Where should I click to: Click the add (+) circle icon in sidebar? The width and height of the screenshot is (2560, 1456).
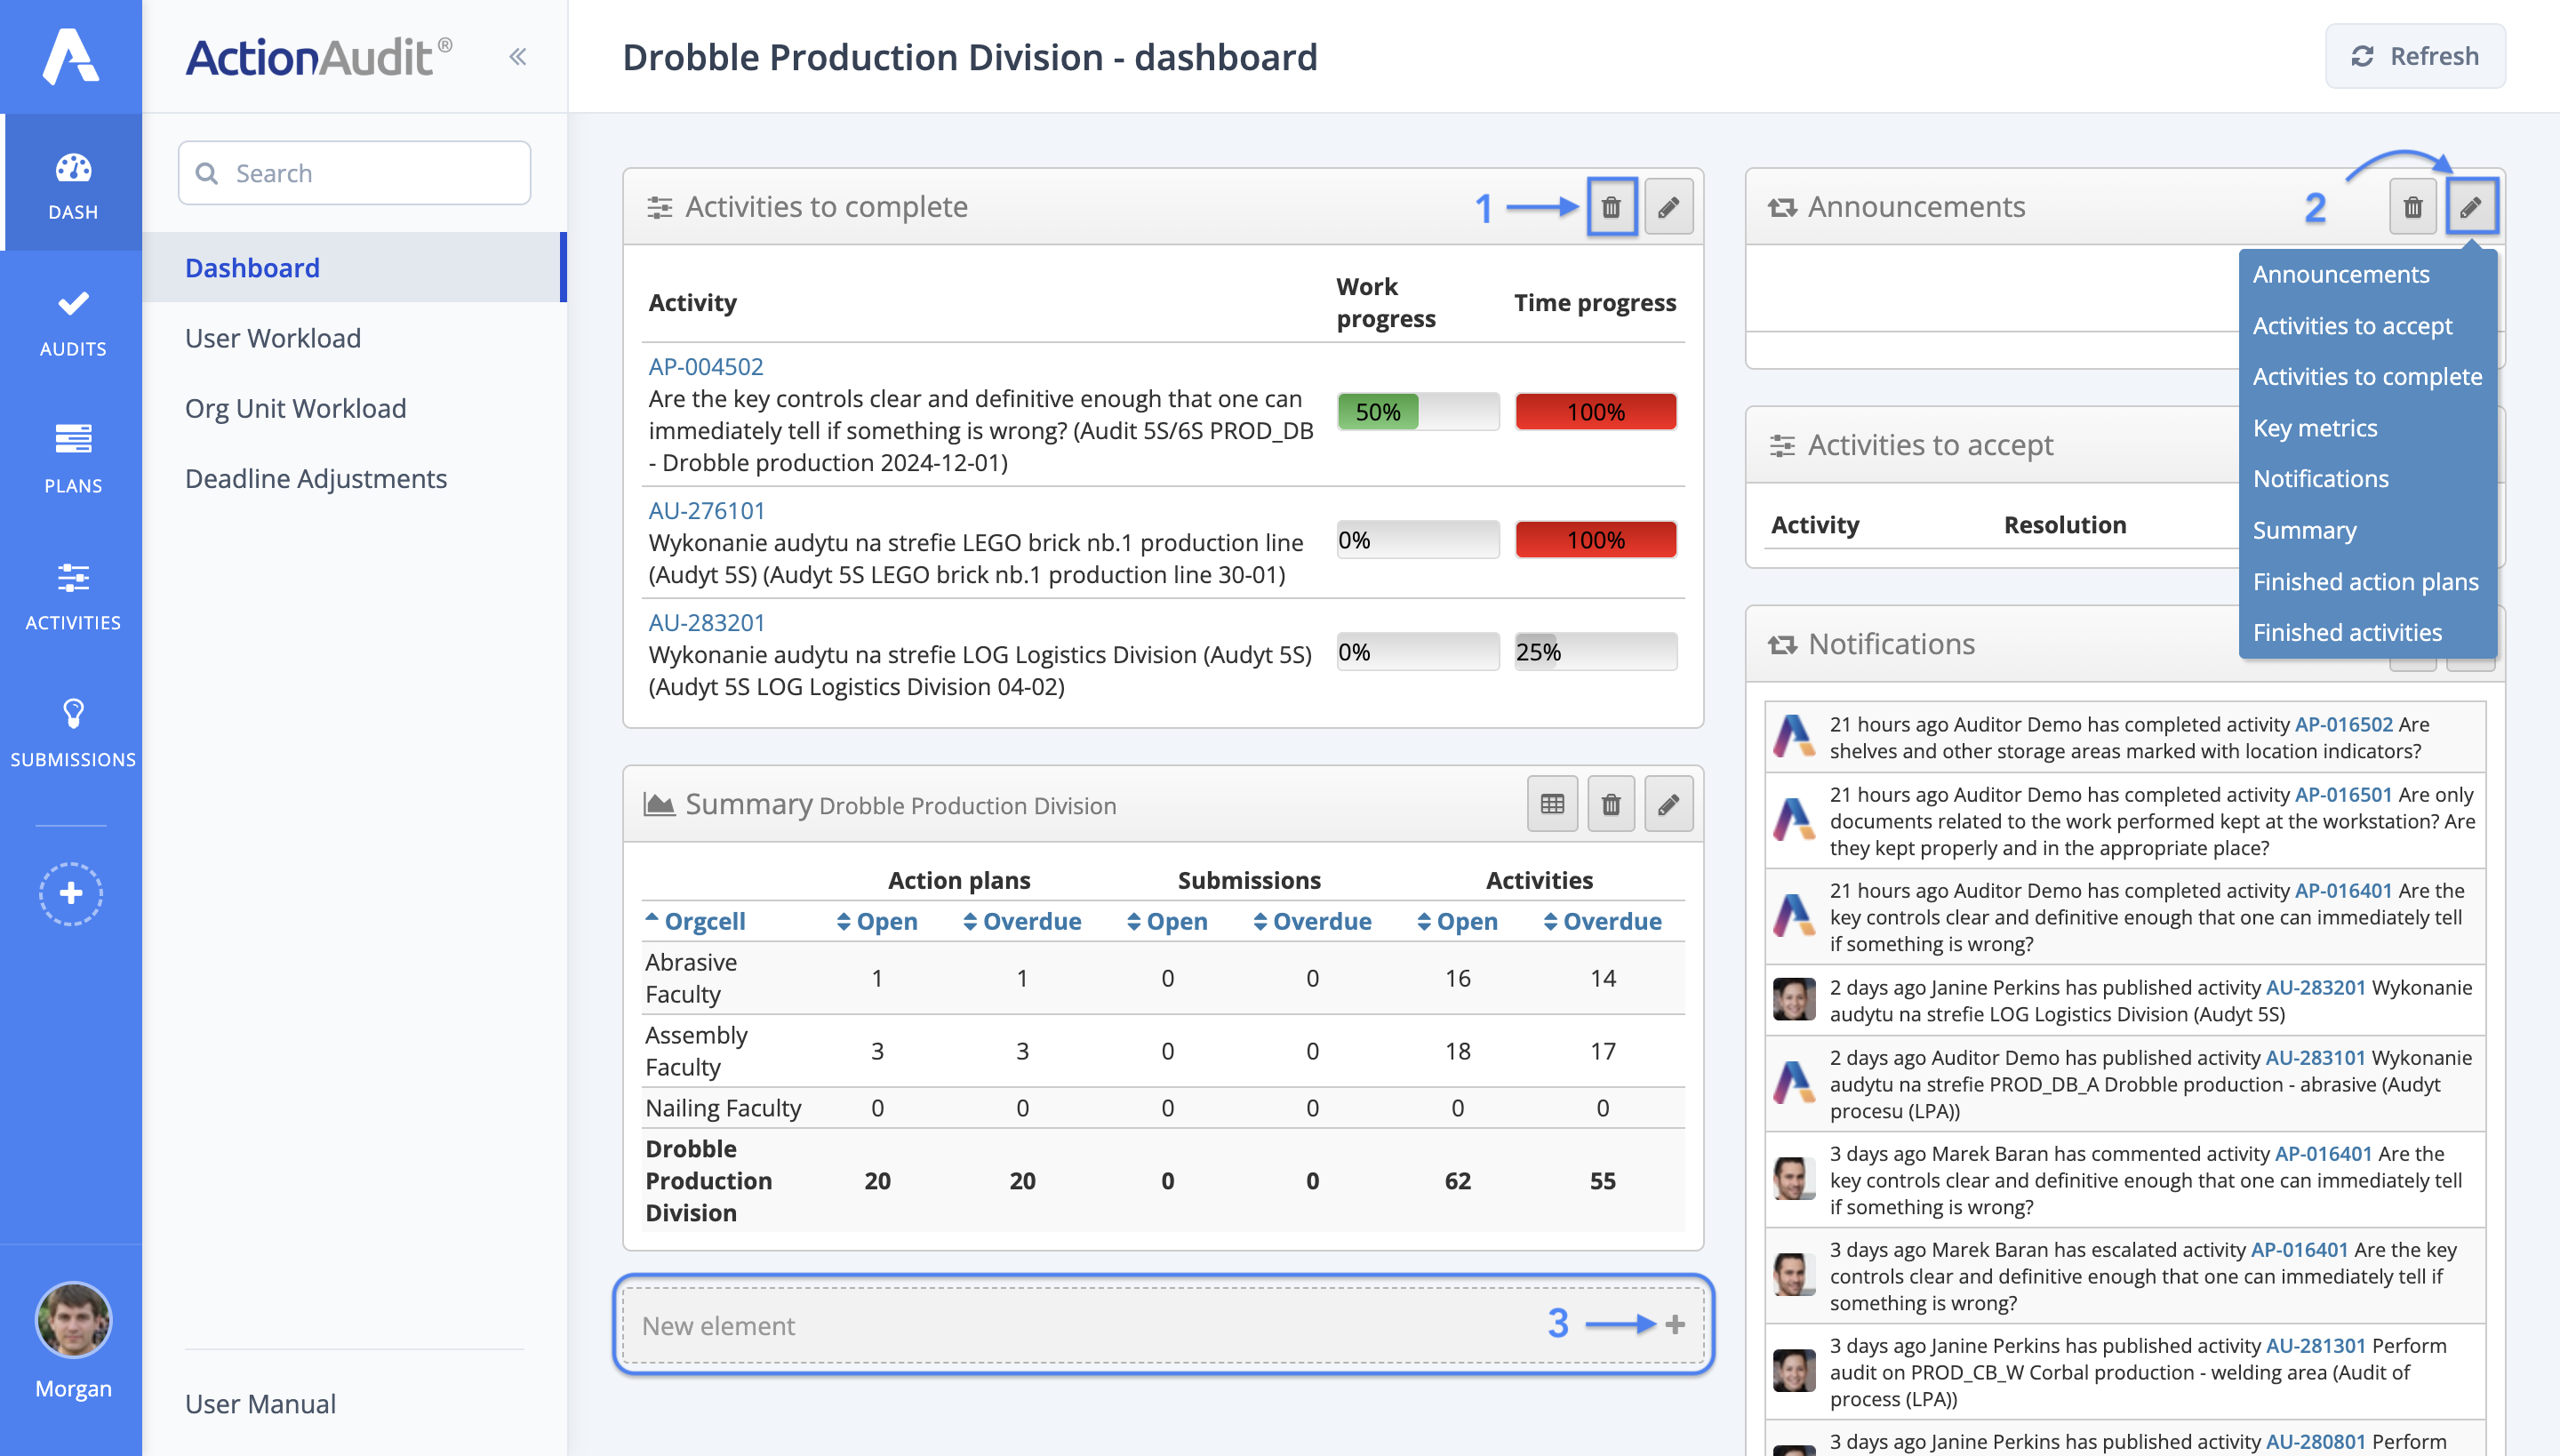tap(71, 893)
